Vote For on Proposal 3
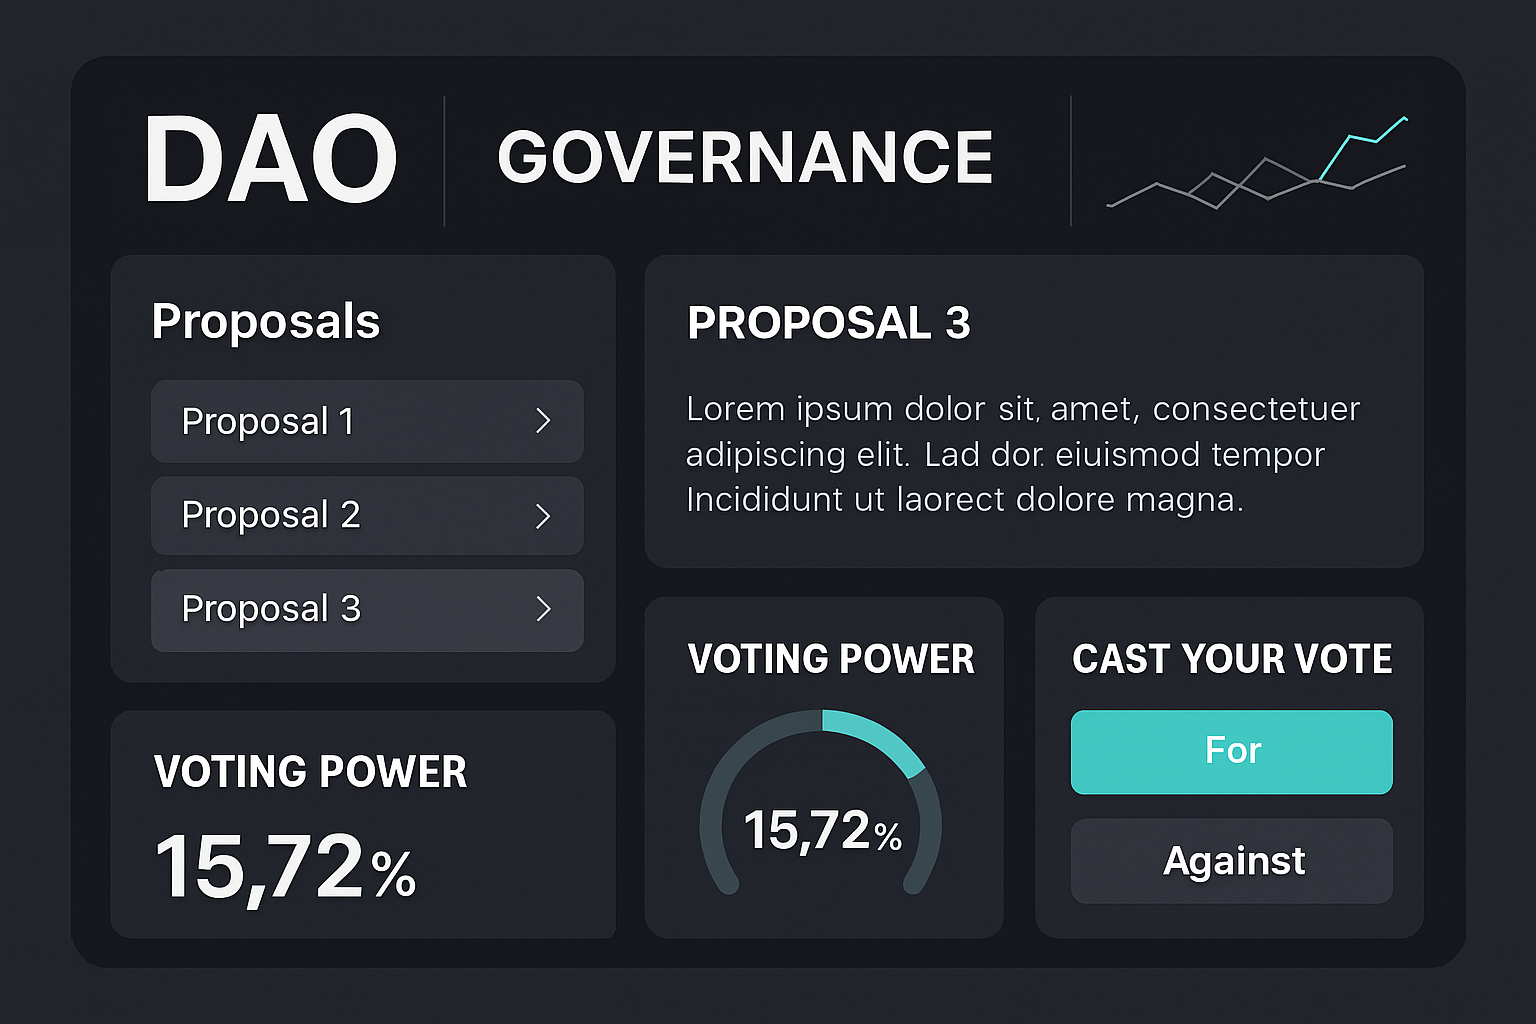Viewport: 1536px width, 1024px height. click(1231, 752)
